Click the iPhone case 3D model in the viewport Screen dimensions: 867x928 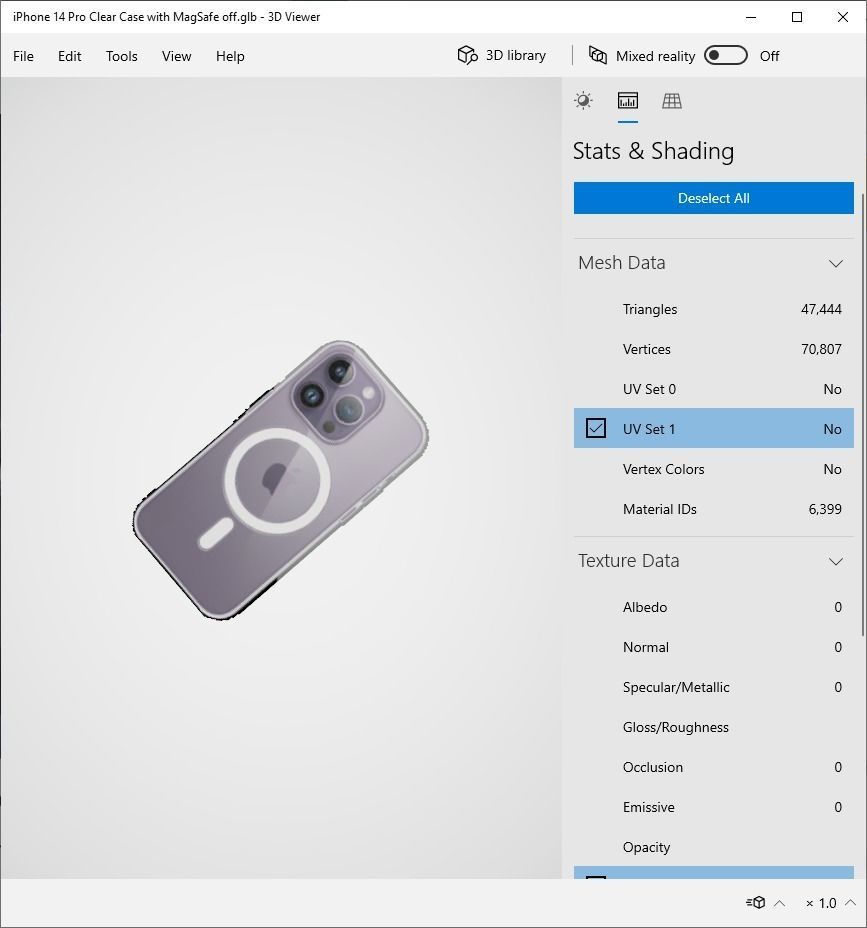(x=281, y=480)
